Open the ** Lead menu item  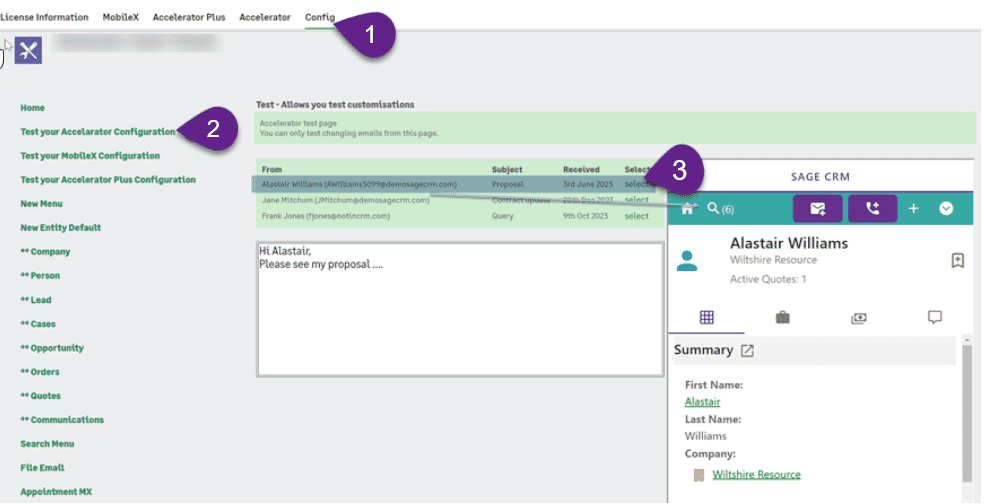click(36, 300)
